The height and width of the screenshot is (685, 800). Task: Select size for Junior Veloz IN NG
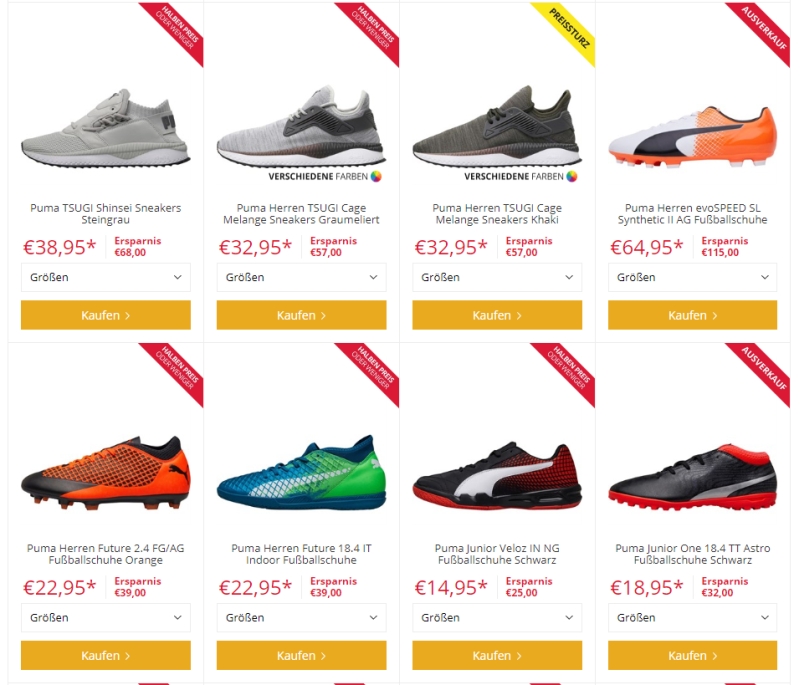coord(497,618)
